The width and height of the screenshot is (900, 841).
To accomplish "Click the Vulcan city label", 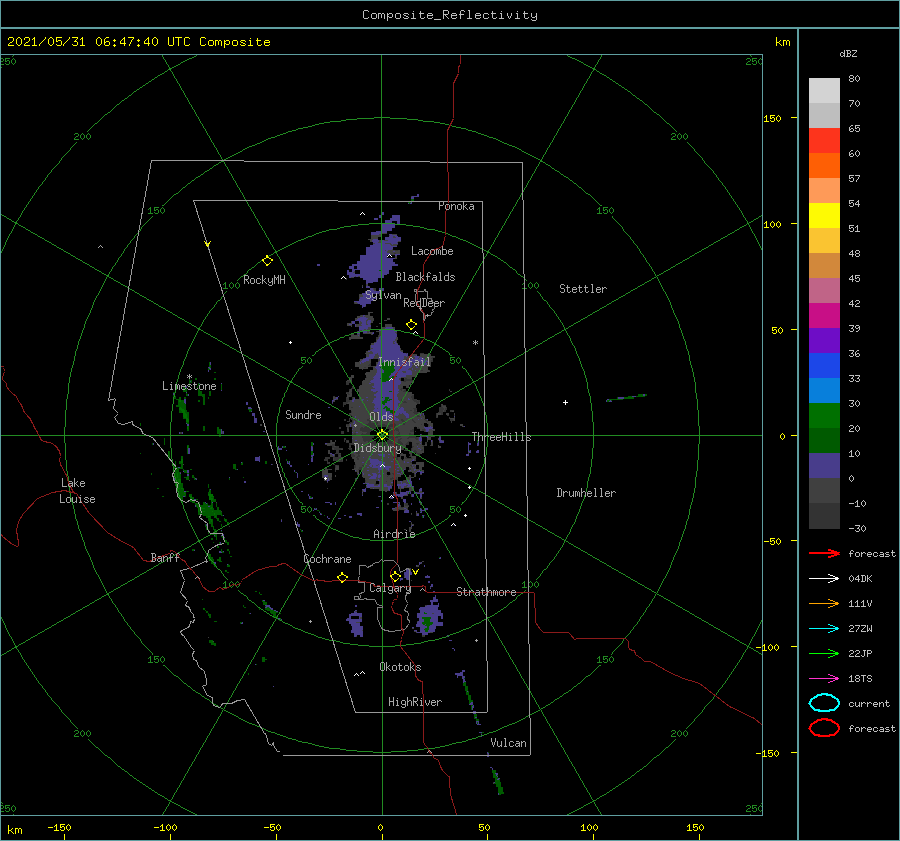I will (x=508, y=743).
